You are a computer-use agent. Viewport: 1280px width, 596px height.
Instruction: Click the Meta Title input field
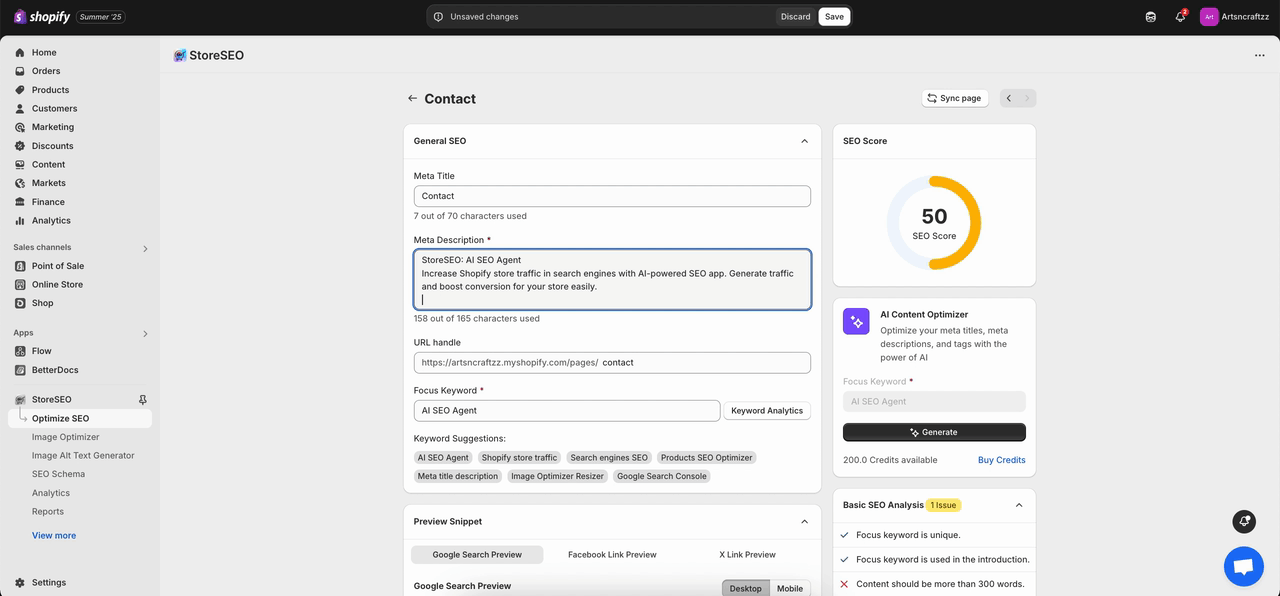tap(612, 196)
